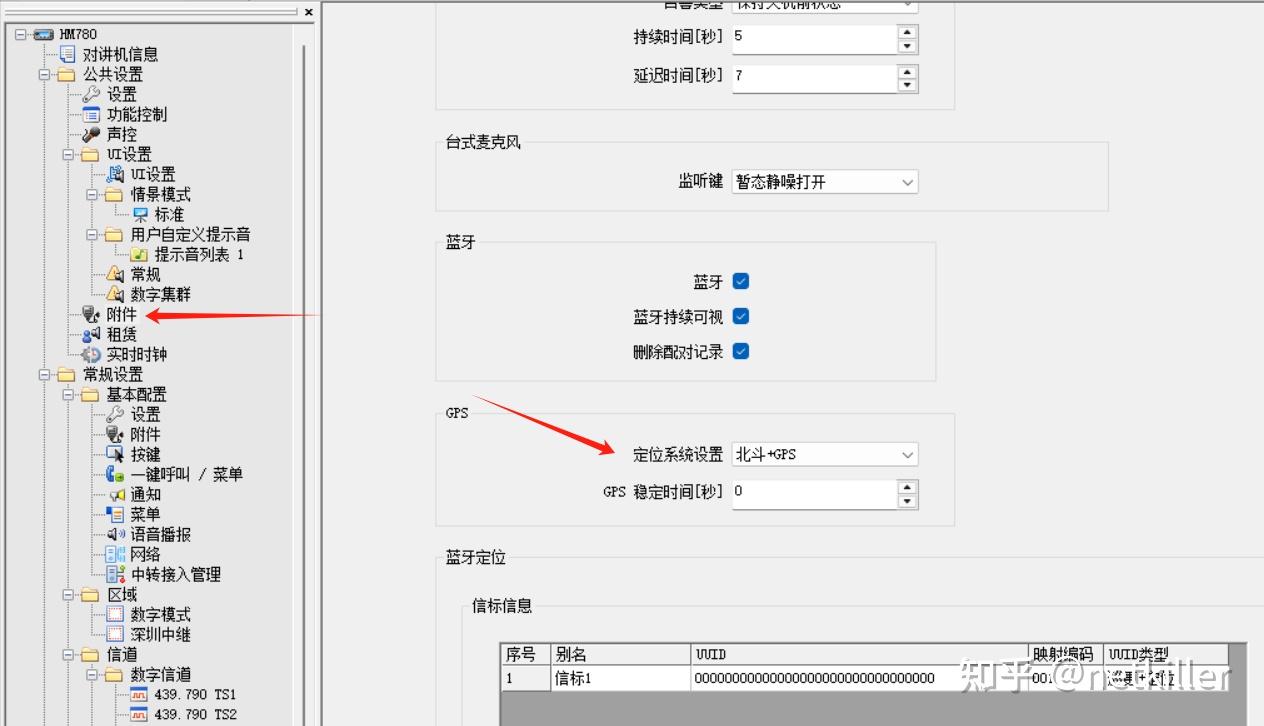Disable the 删除配对记录 checkbox

pyautogui.click(x=741, y=351)
